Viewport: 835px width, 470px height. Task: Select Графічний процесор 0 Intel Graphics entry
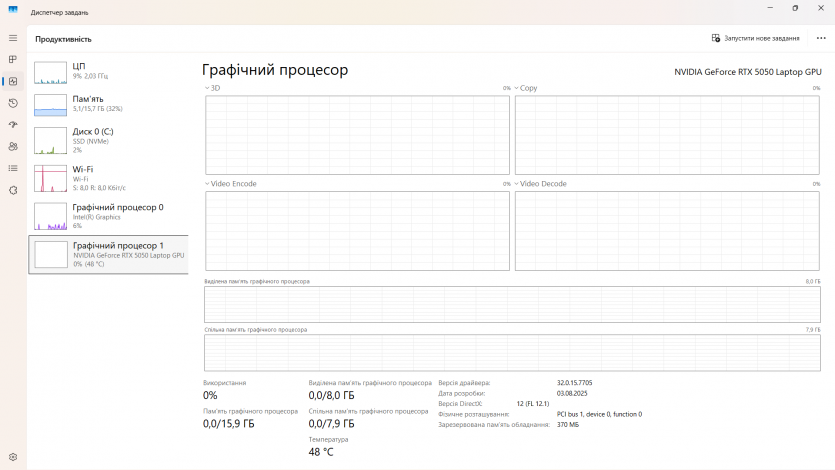tap(108, 216)
